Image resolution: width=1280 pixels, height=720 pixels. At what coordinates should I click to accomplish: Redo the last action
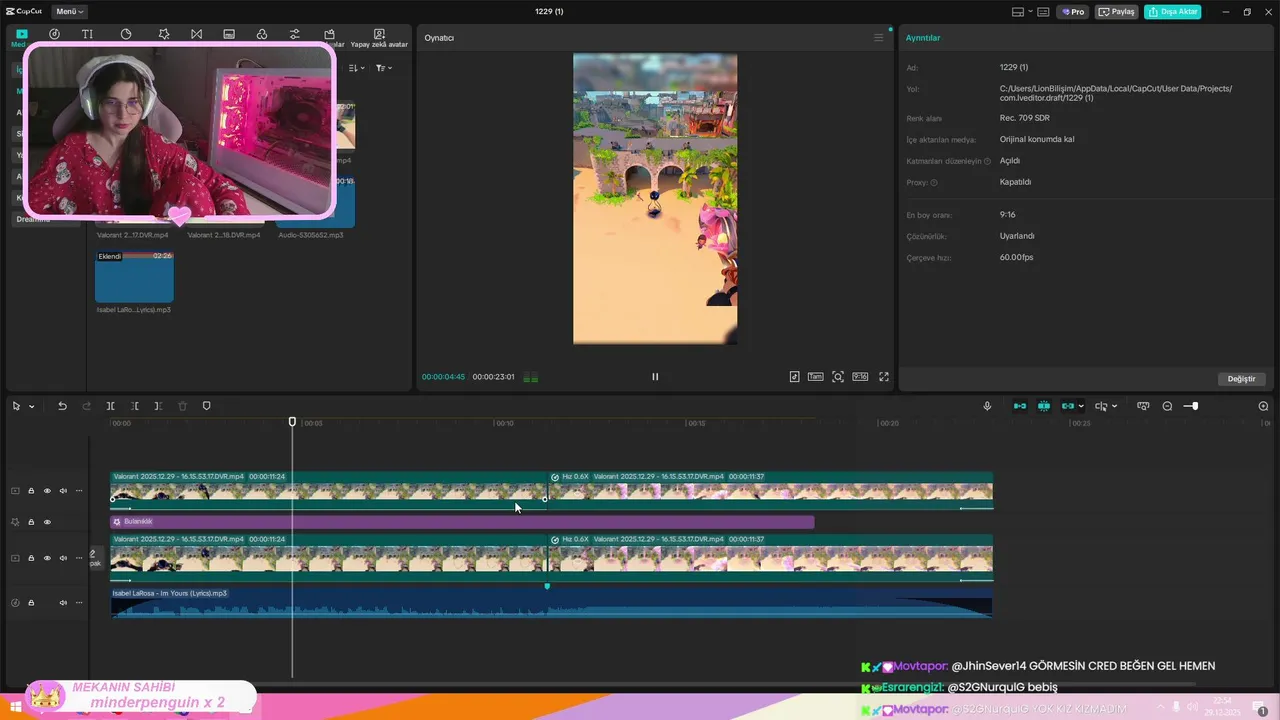click(x=86, y=406)
